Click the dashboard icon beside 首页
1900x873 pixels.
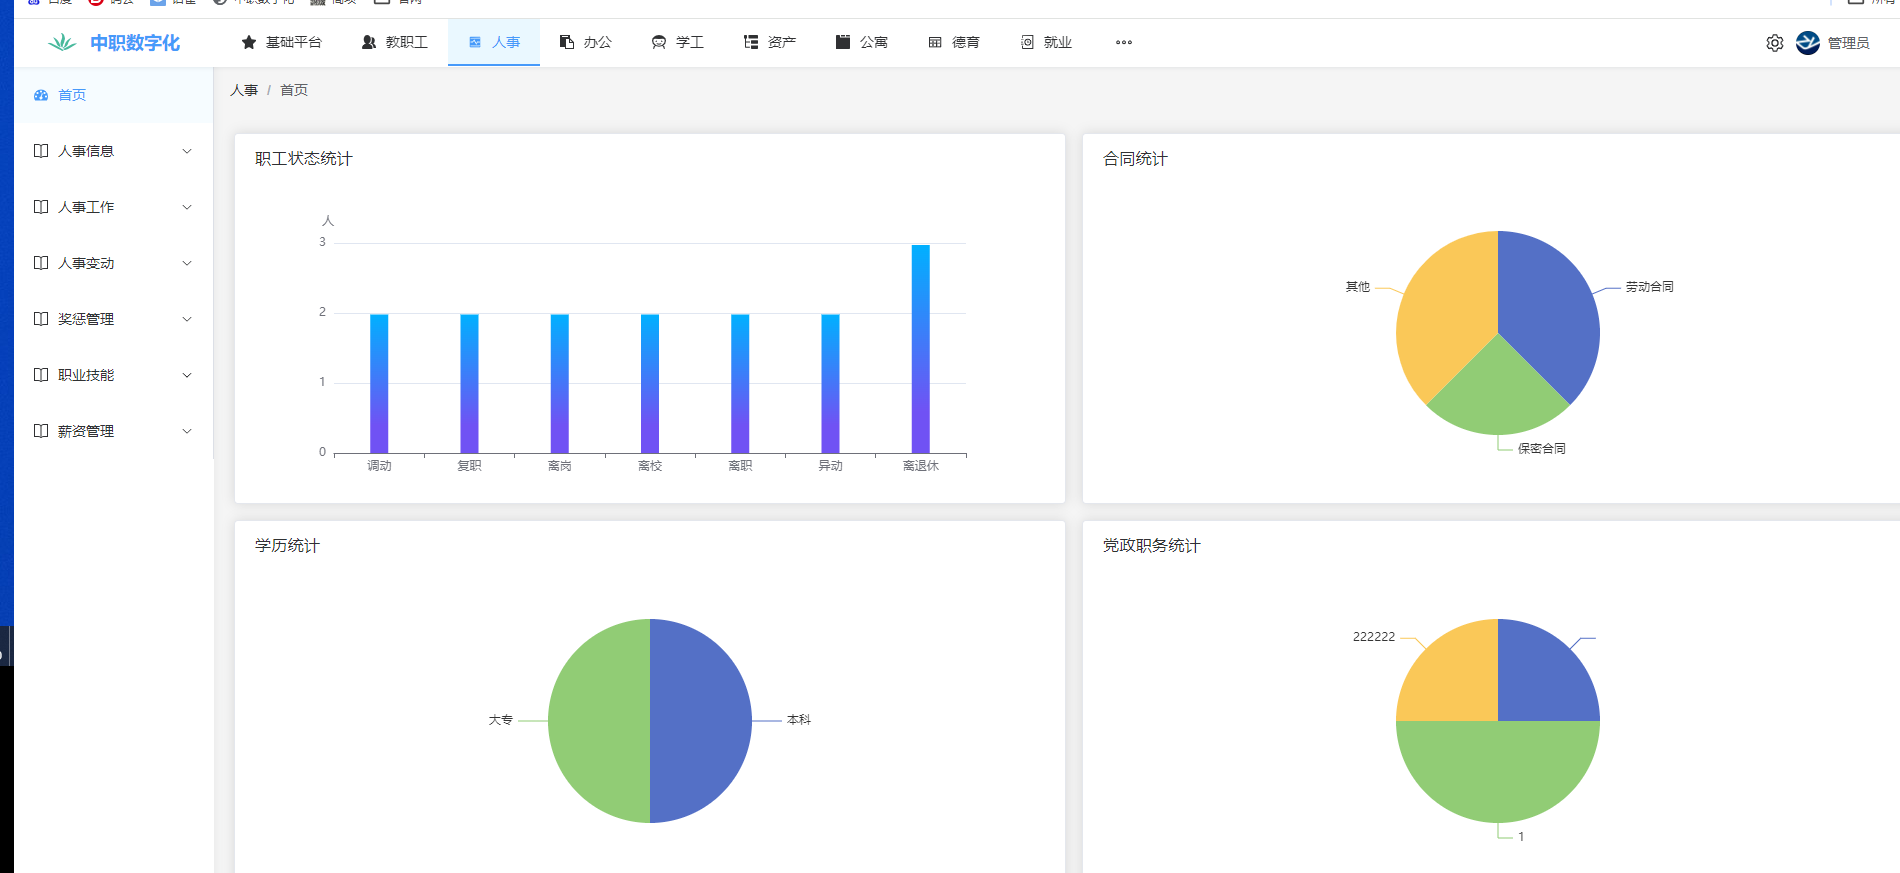41,95
